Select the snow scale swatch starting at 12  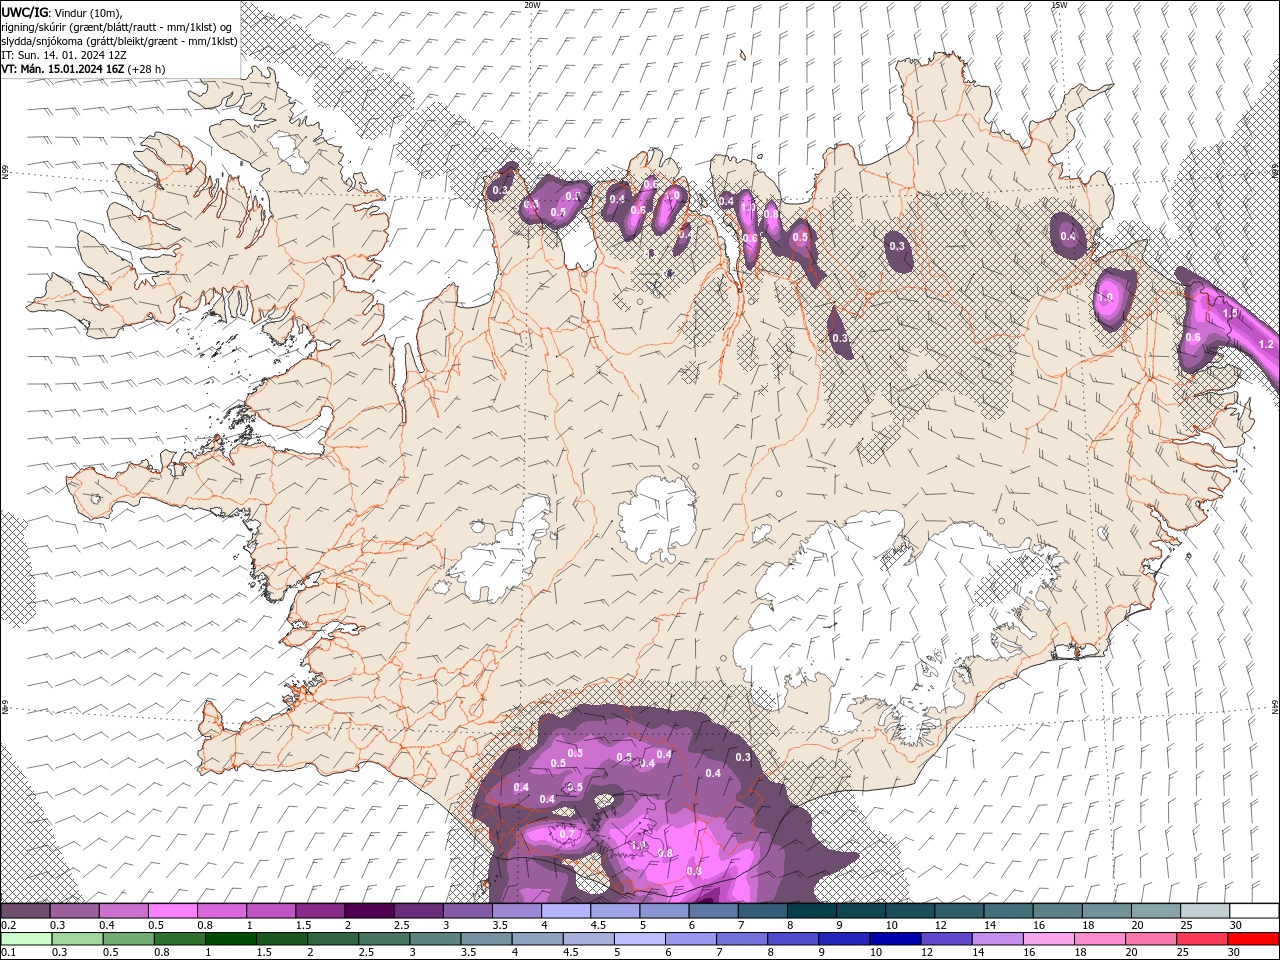coord(960,910)
